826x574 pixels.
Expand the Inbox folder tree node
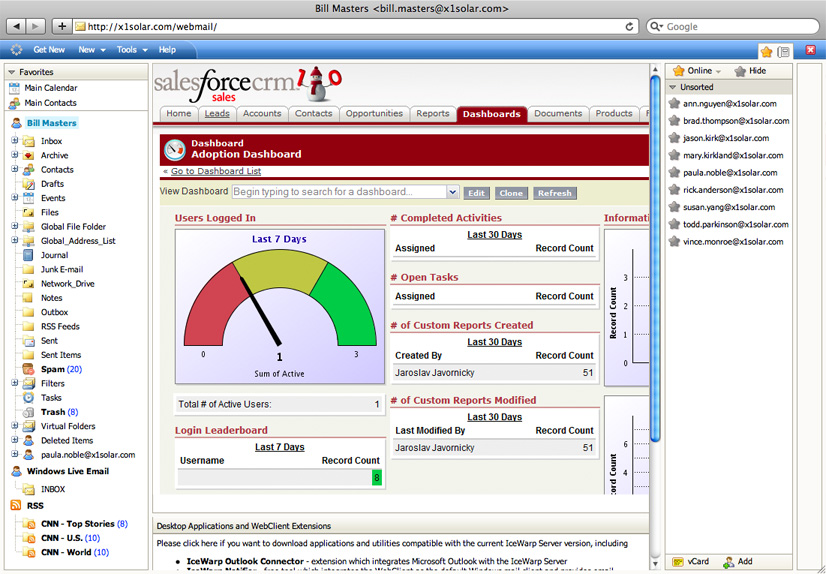coord(15,141)
